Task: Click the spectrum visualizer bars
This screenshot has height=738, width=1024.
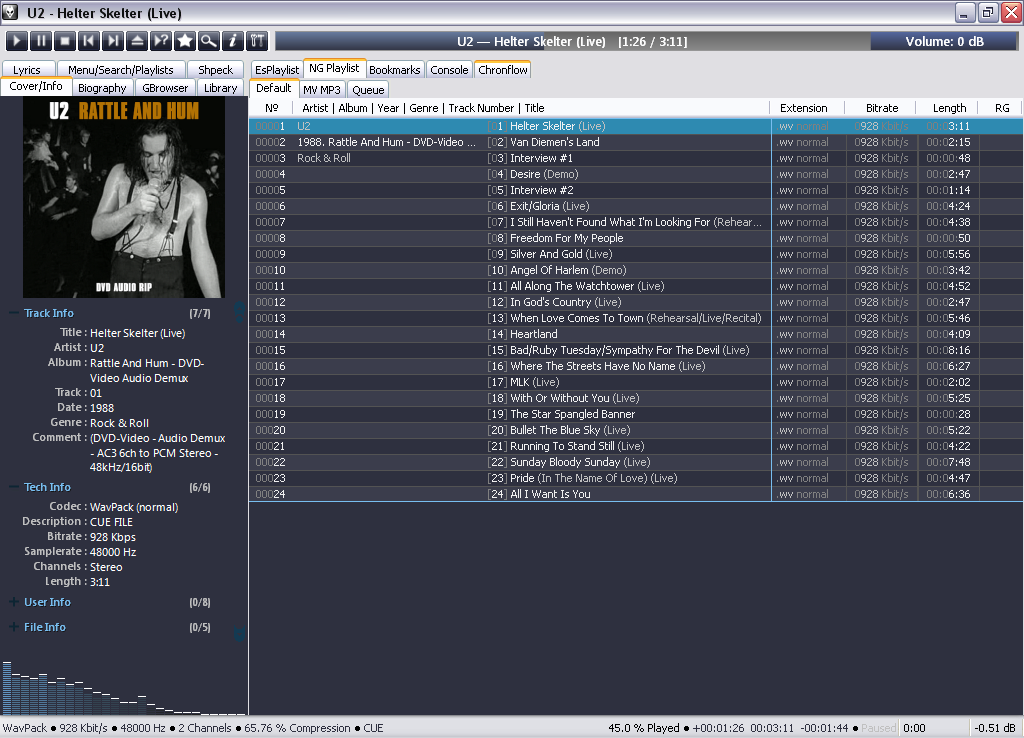Action: pyautogui.click(x=124, y=688)
